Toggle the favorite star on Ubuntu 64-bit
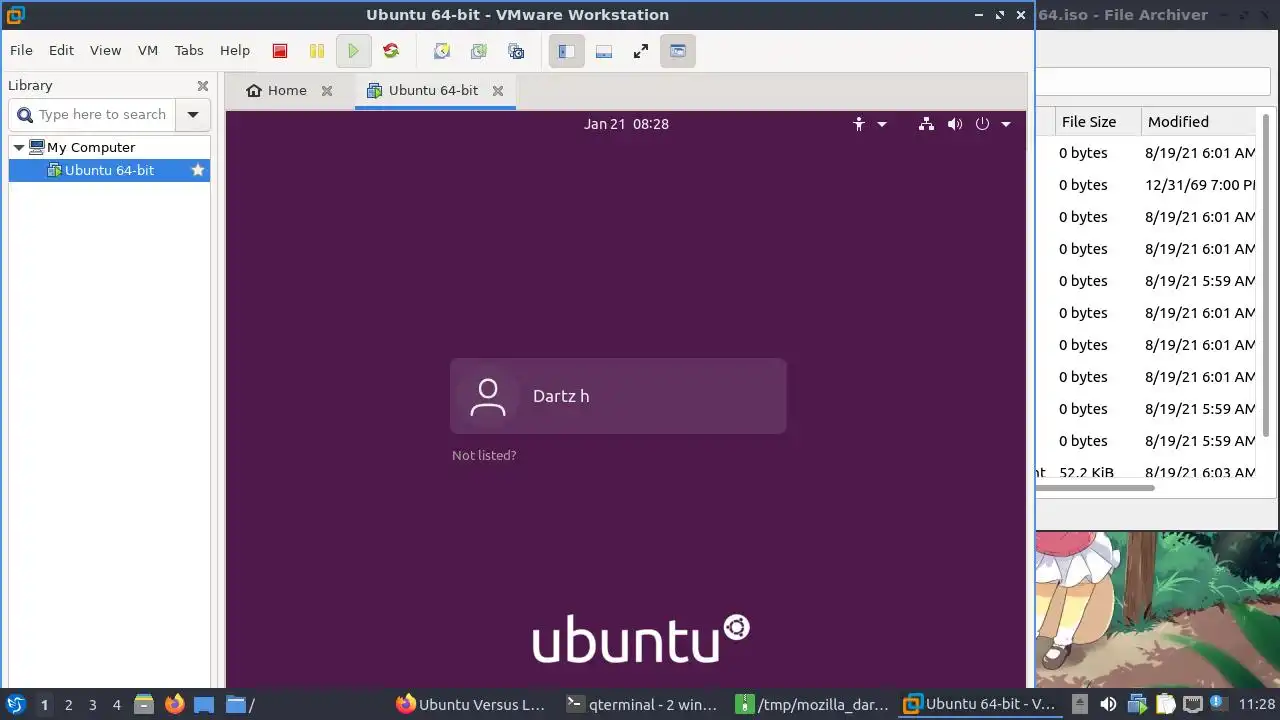 point(198,170)
